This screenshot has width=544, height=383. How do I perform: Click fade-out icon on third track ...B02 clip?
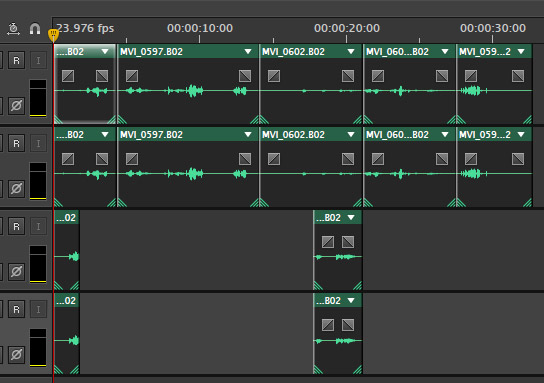click(x=348, y=242)
